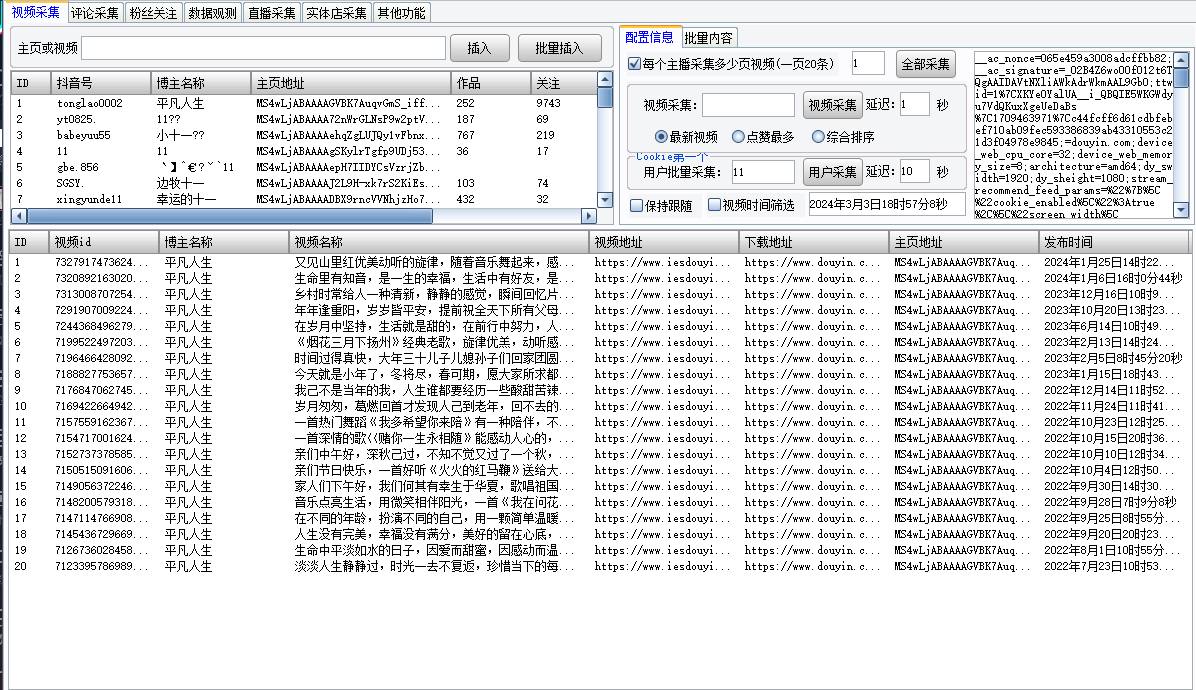Check the 视频时间筛选 option
Viewport: 1196px width, 690px height.
(714, 205)
